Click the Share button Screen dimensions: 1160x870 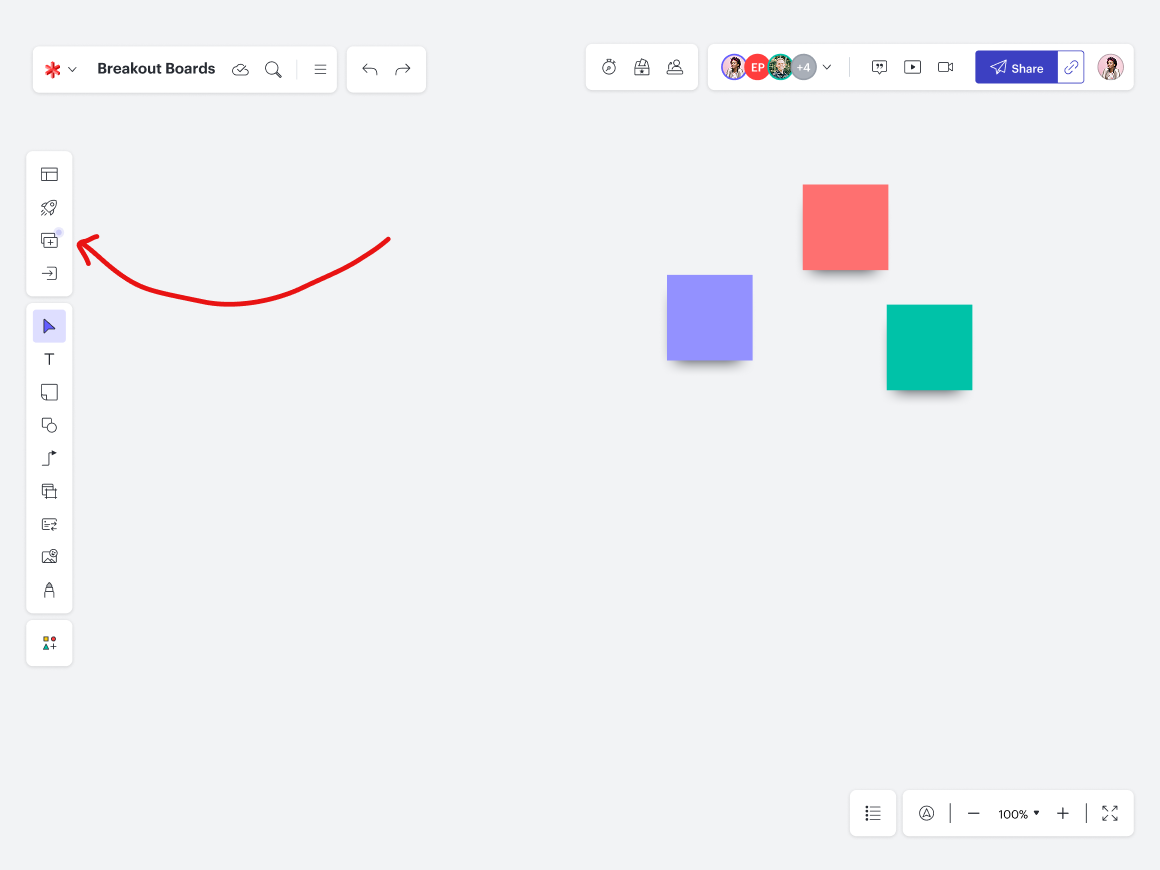1016,68
